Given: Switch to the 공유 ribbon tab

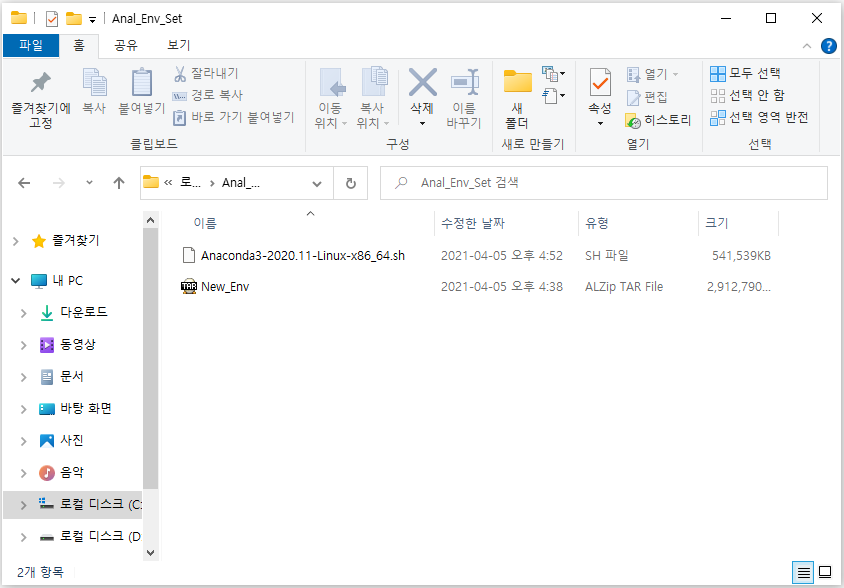Looking at the screenshot, I should [126, 46].
